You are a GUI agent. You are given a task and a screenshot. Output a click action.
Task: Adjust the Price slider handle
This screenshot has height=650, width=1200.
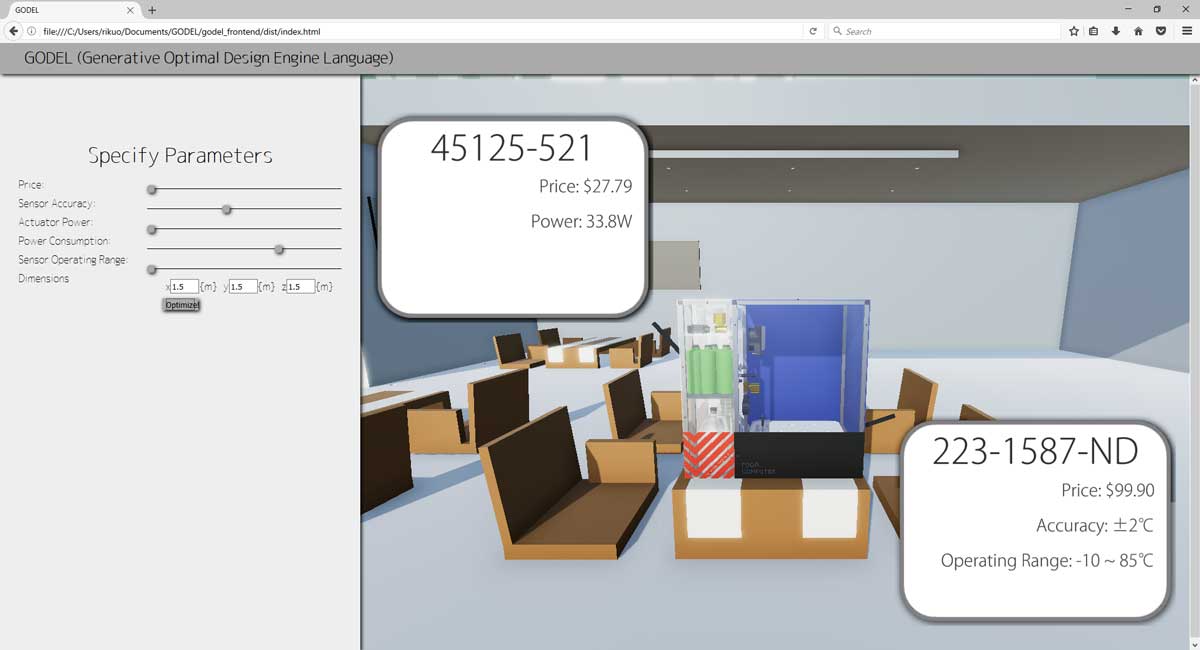[x=152, y=189]
